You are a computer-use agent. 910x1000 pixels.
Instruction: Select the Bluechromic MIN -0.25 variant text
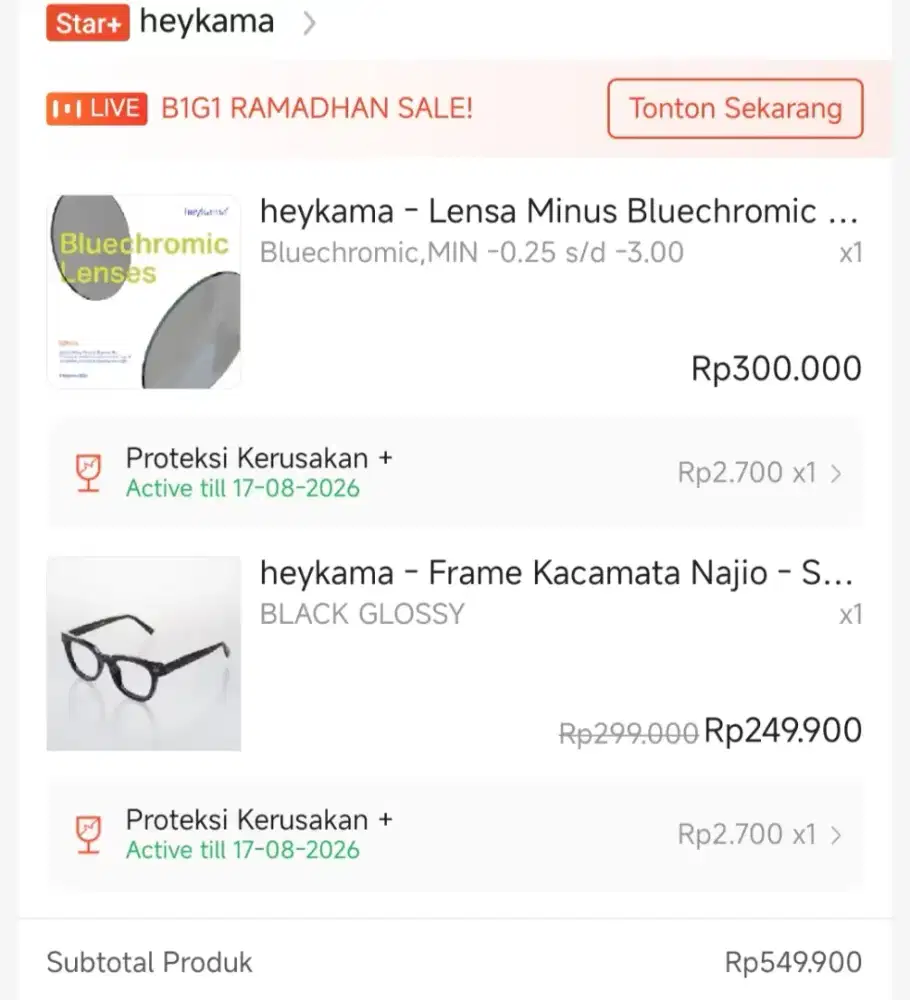point(471,252)
